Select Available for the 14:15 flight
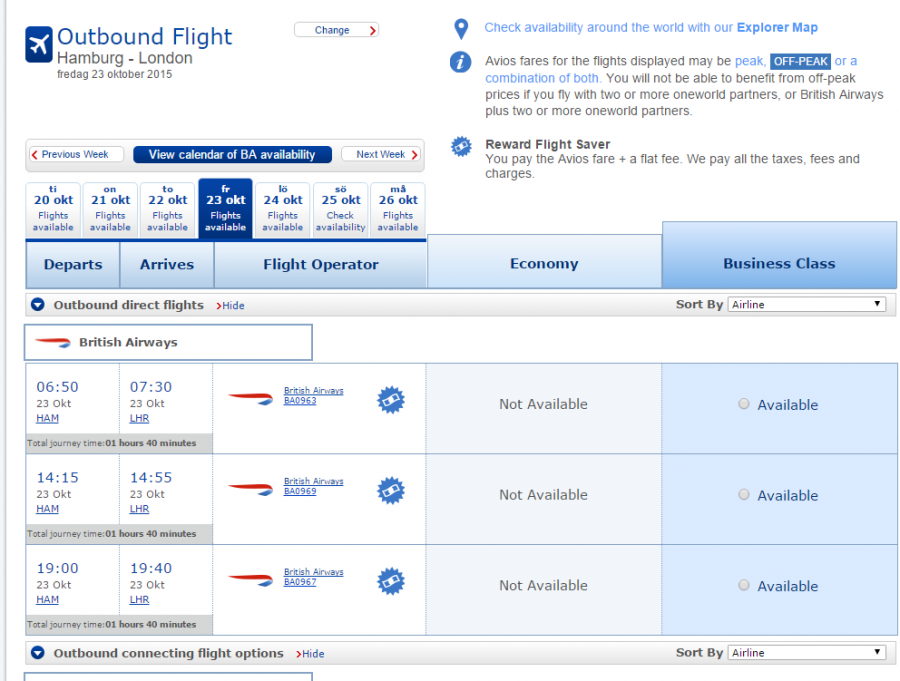 [743, 494]
